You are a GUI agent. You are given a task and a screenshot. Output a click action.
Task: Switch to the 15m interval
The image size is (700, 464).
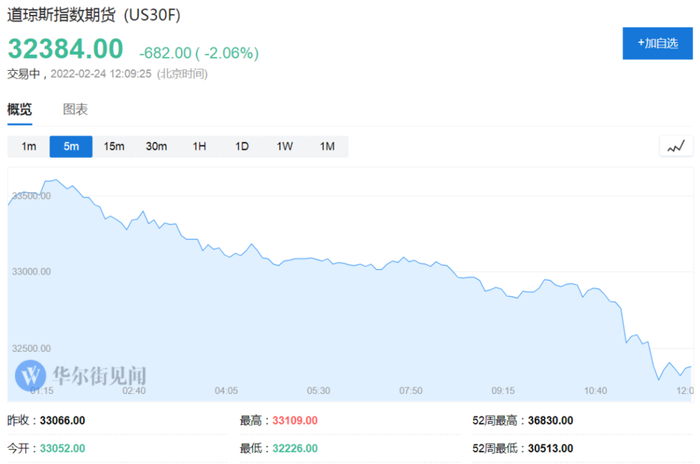coord(114,147)
